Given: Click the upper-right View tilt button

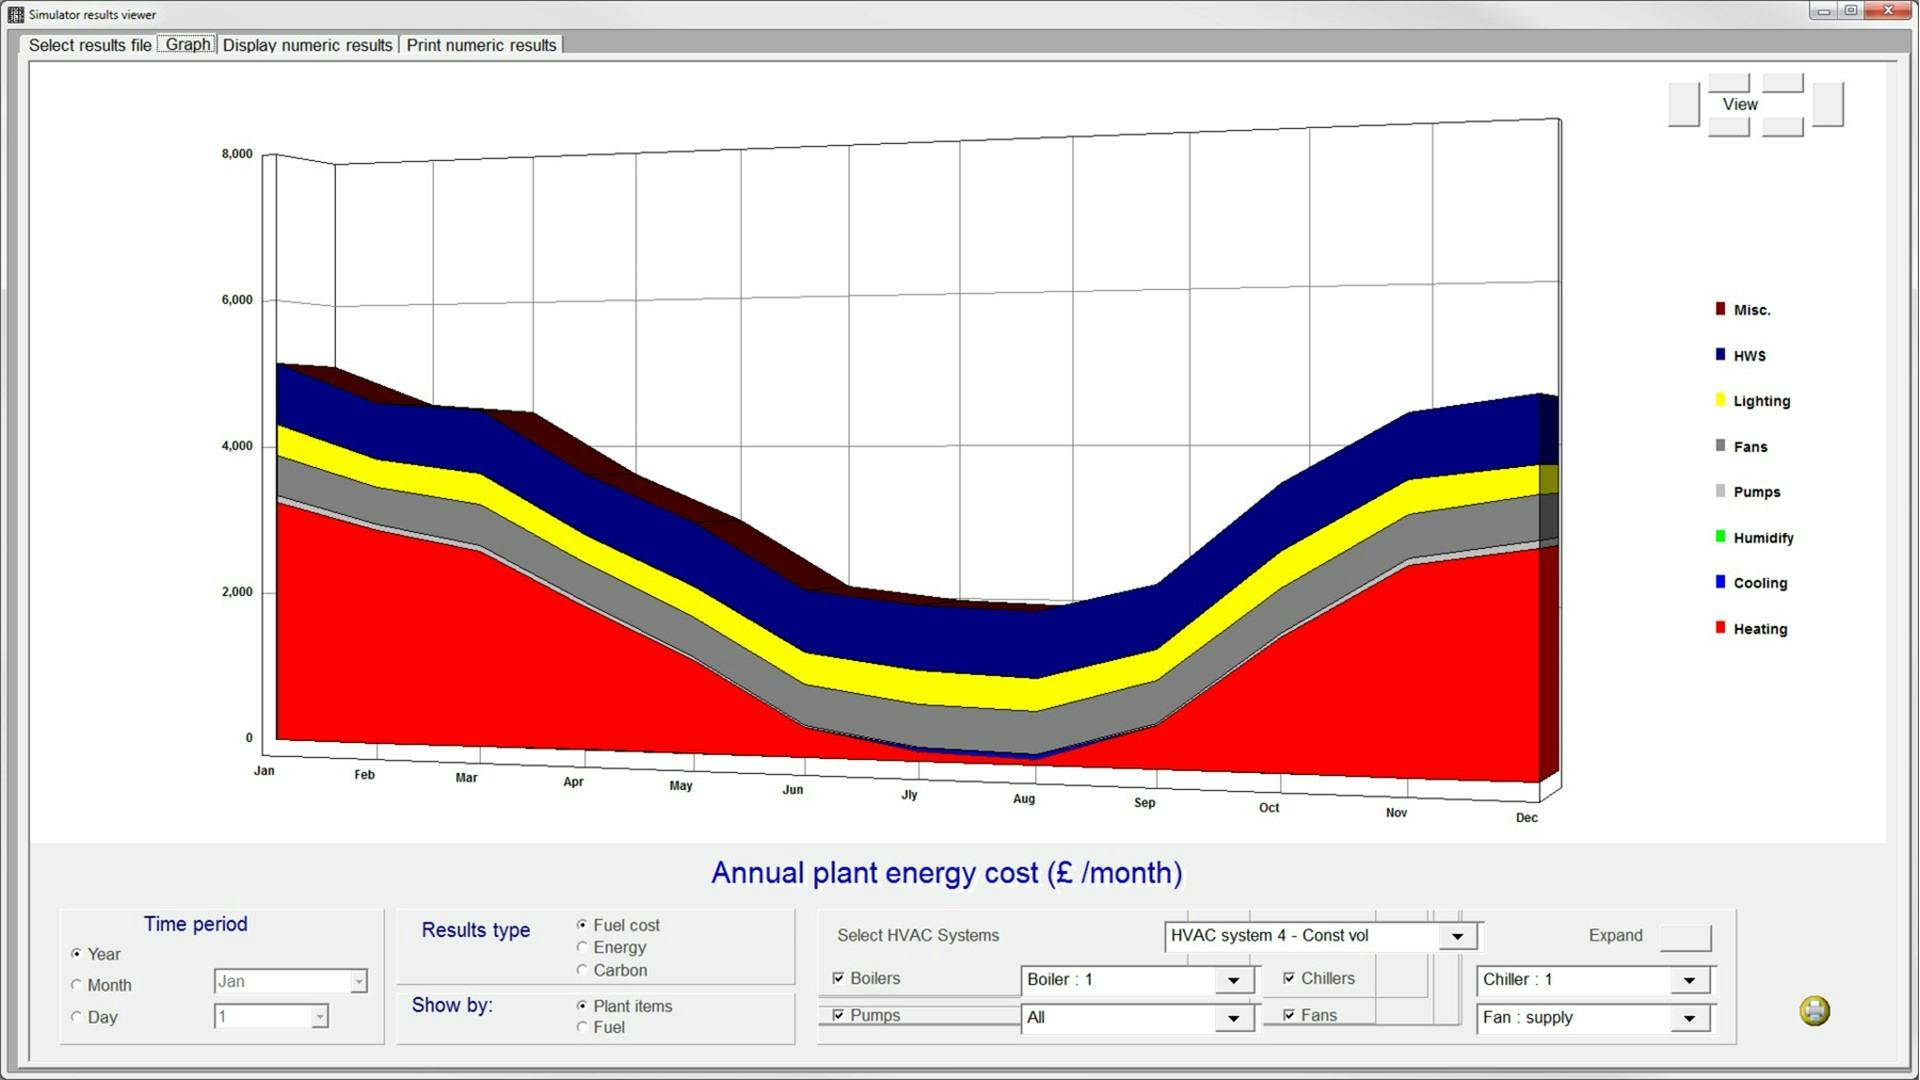Looking at the screenshot, I should [1782, 82].
